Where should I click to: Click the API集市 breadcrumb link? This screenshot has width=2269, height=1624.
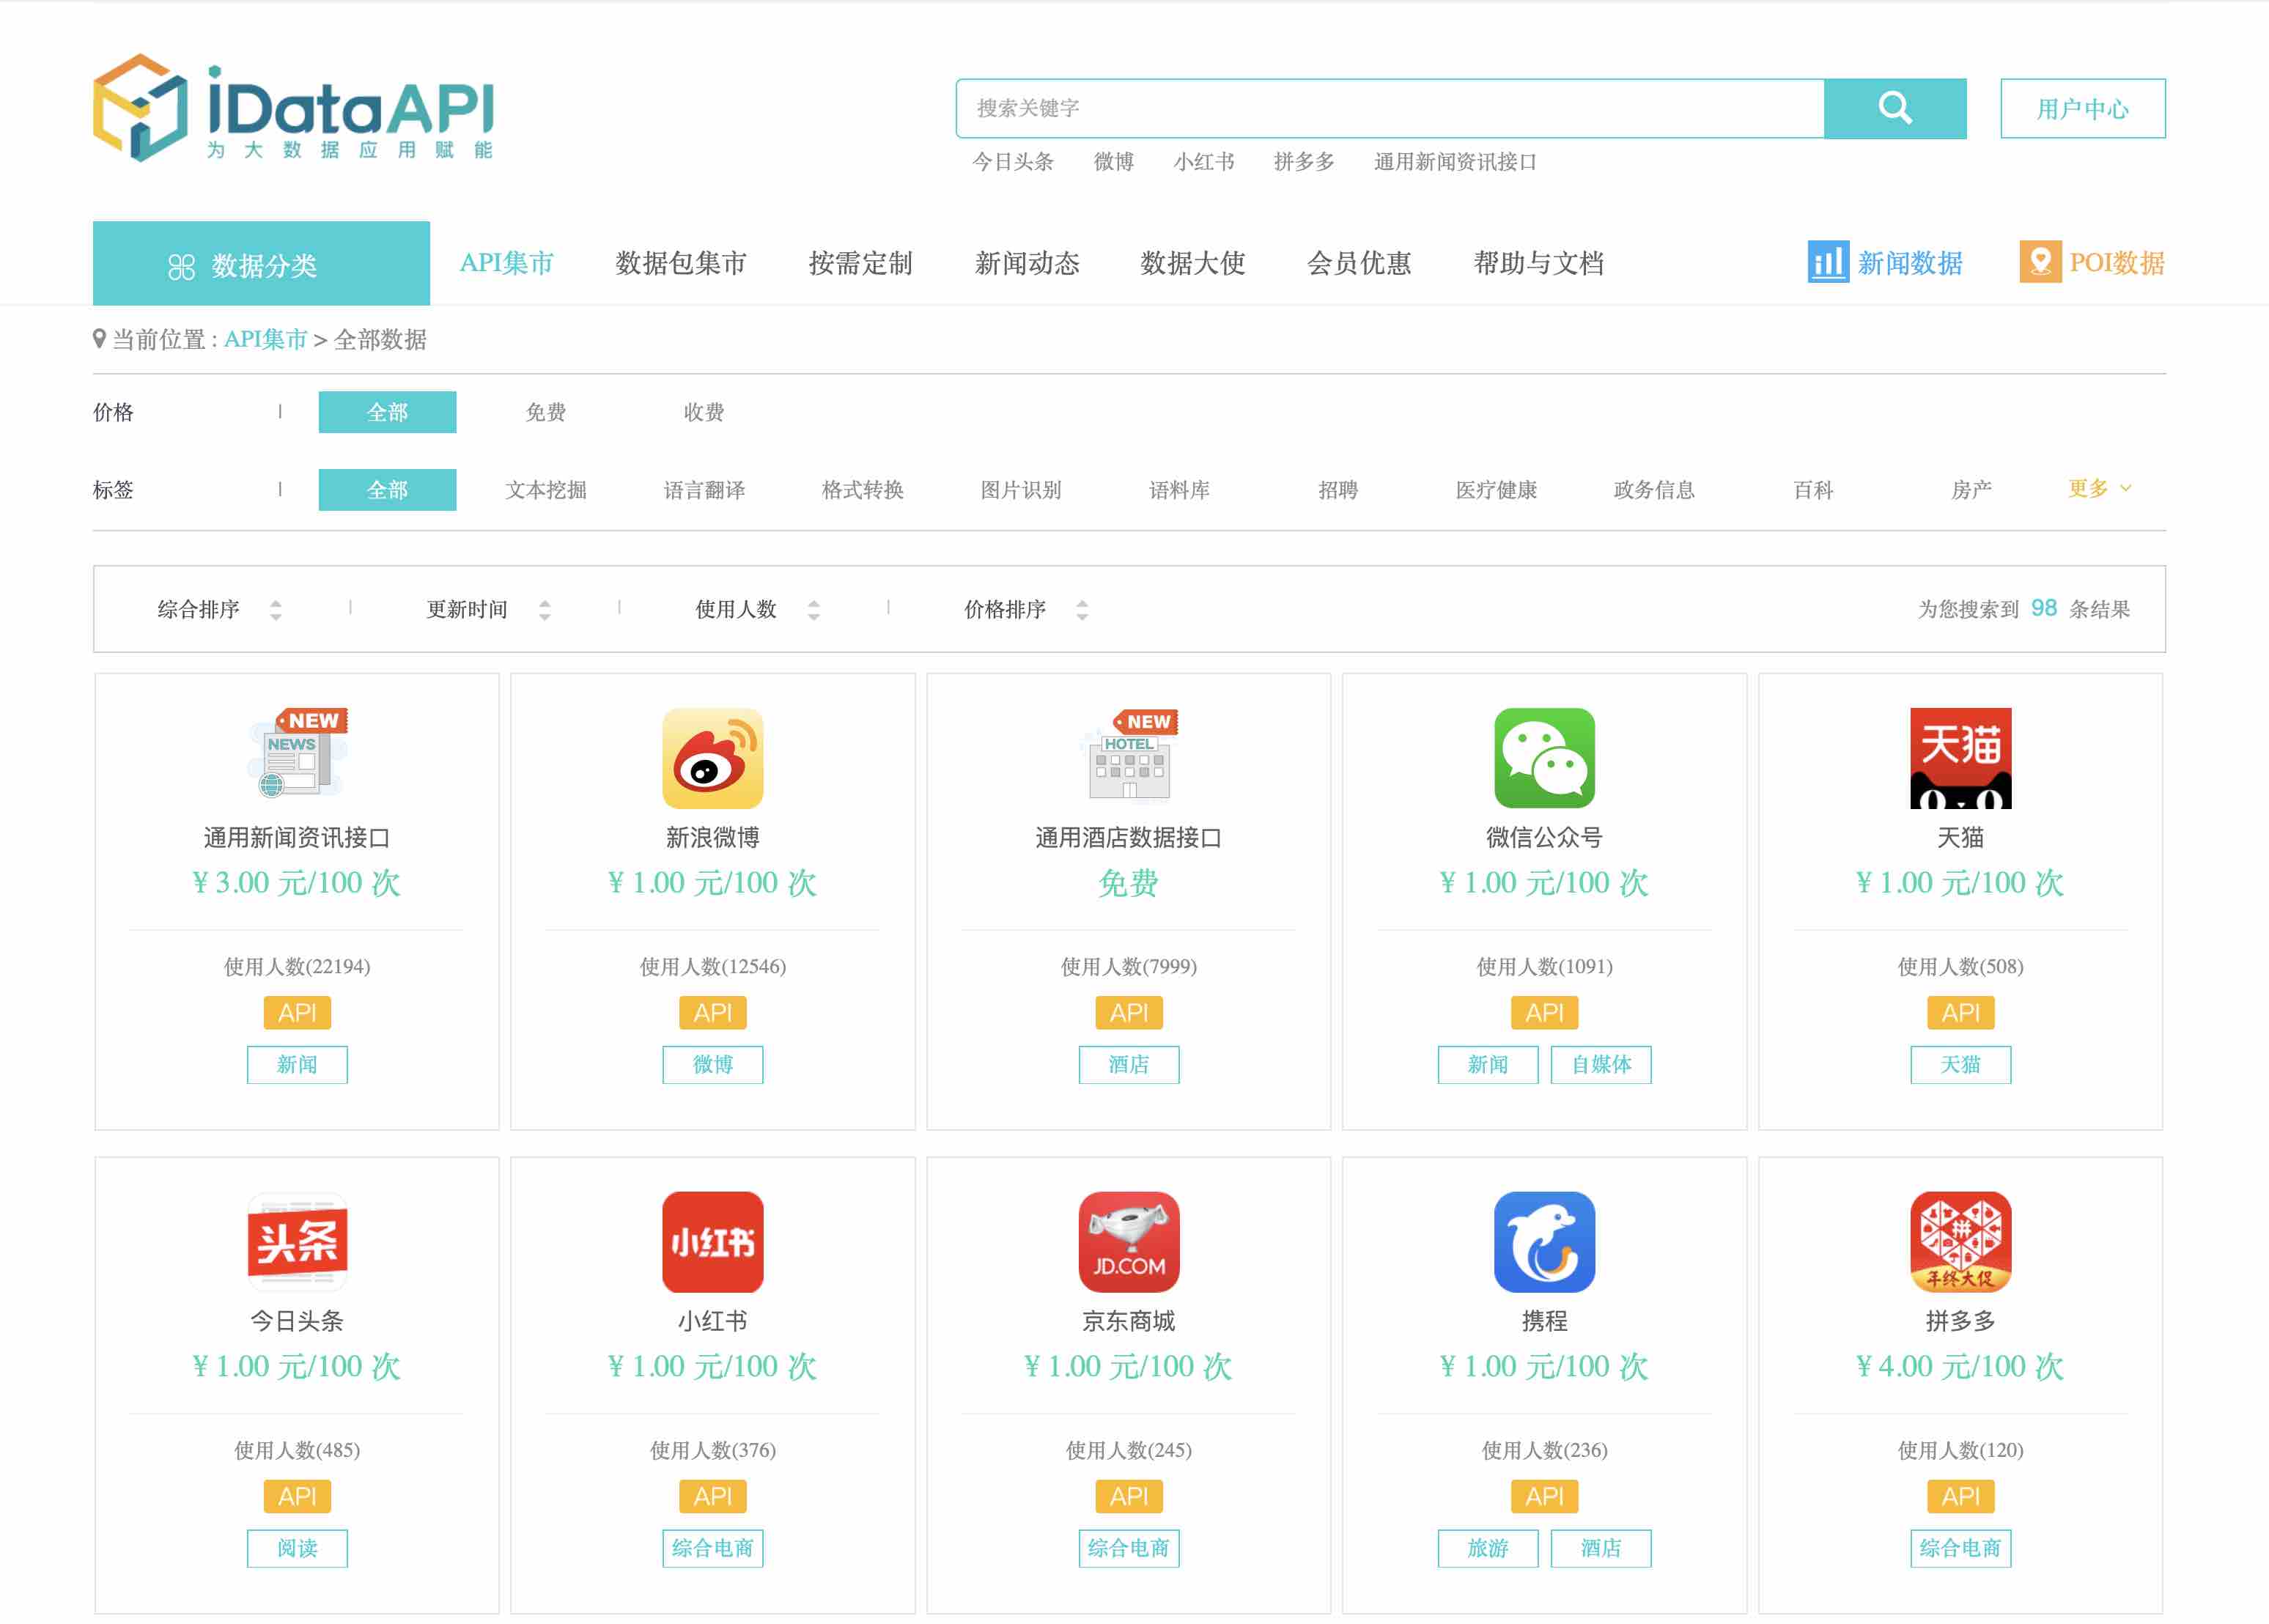(265, 339)
